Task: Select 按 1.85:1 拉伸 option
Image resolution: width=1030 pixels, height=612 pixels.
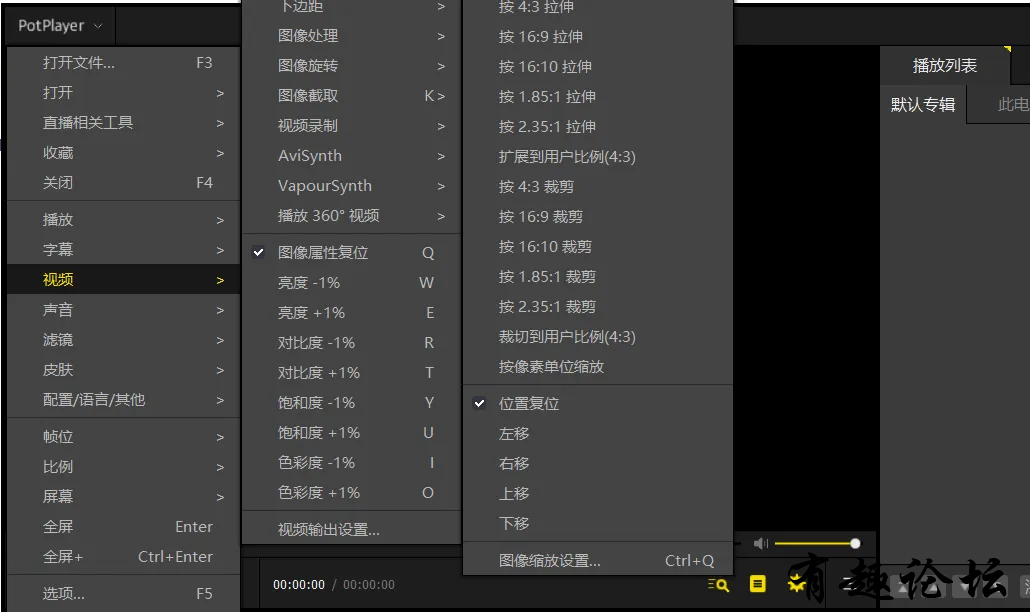Action: point(598,97)
